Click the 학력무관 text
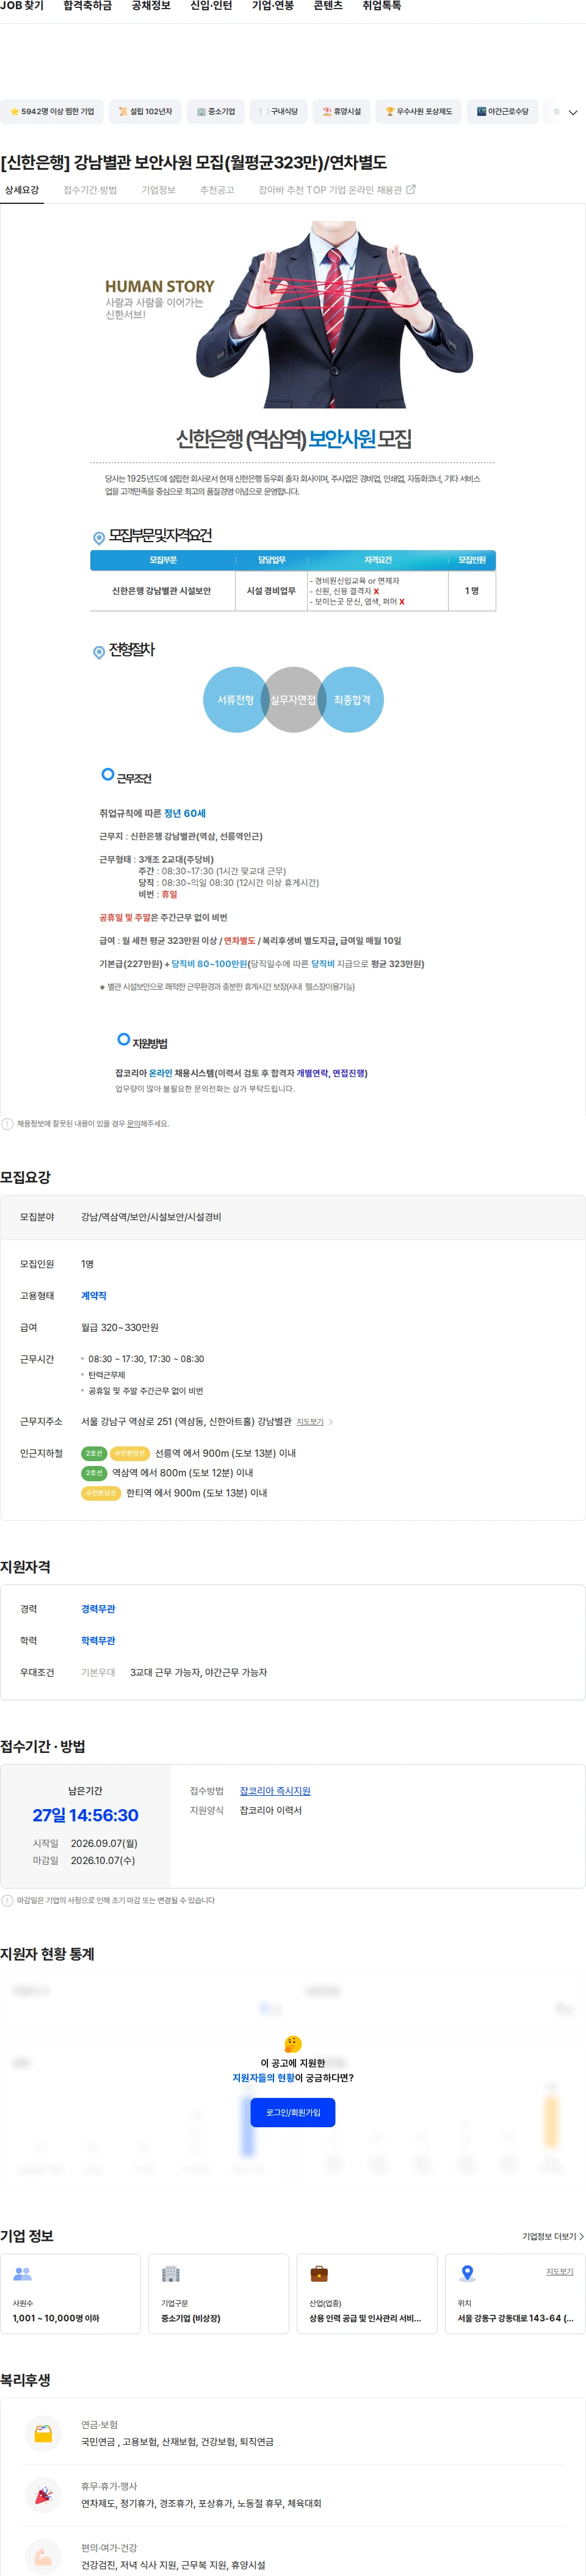The width and height of the screenshot is (586, 2576). pos(98,1641)
